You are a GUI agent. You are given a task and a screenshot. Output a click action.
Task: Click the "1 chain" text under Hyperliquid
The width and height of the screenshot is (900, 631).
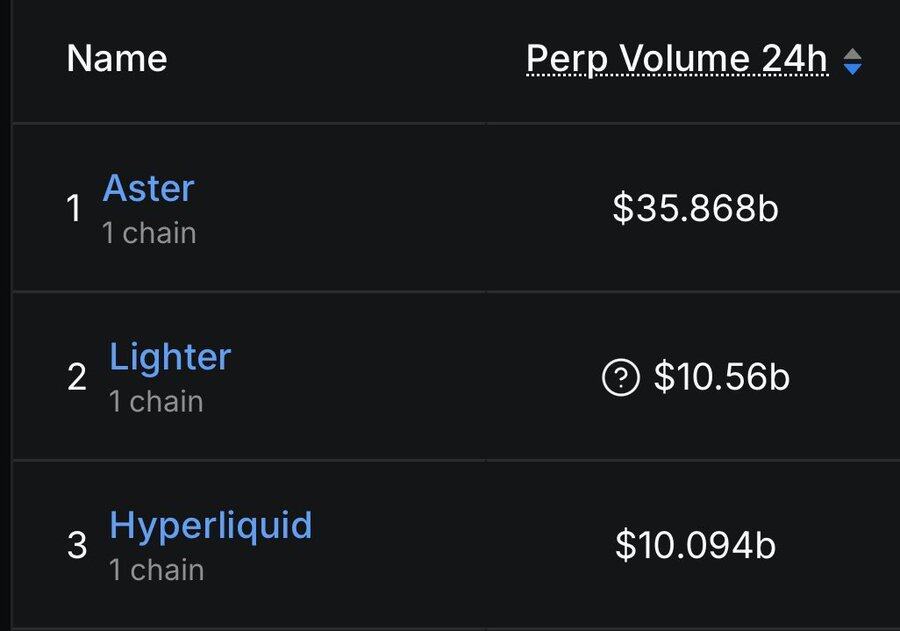pos(157,570)
